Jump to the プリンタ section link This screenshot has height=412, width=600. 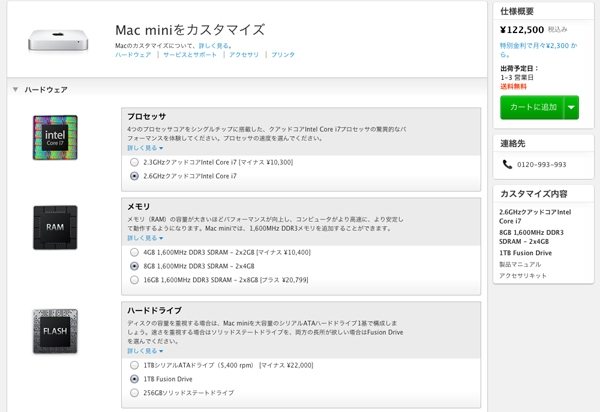[283, 55]
